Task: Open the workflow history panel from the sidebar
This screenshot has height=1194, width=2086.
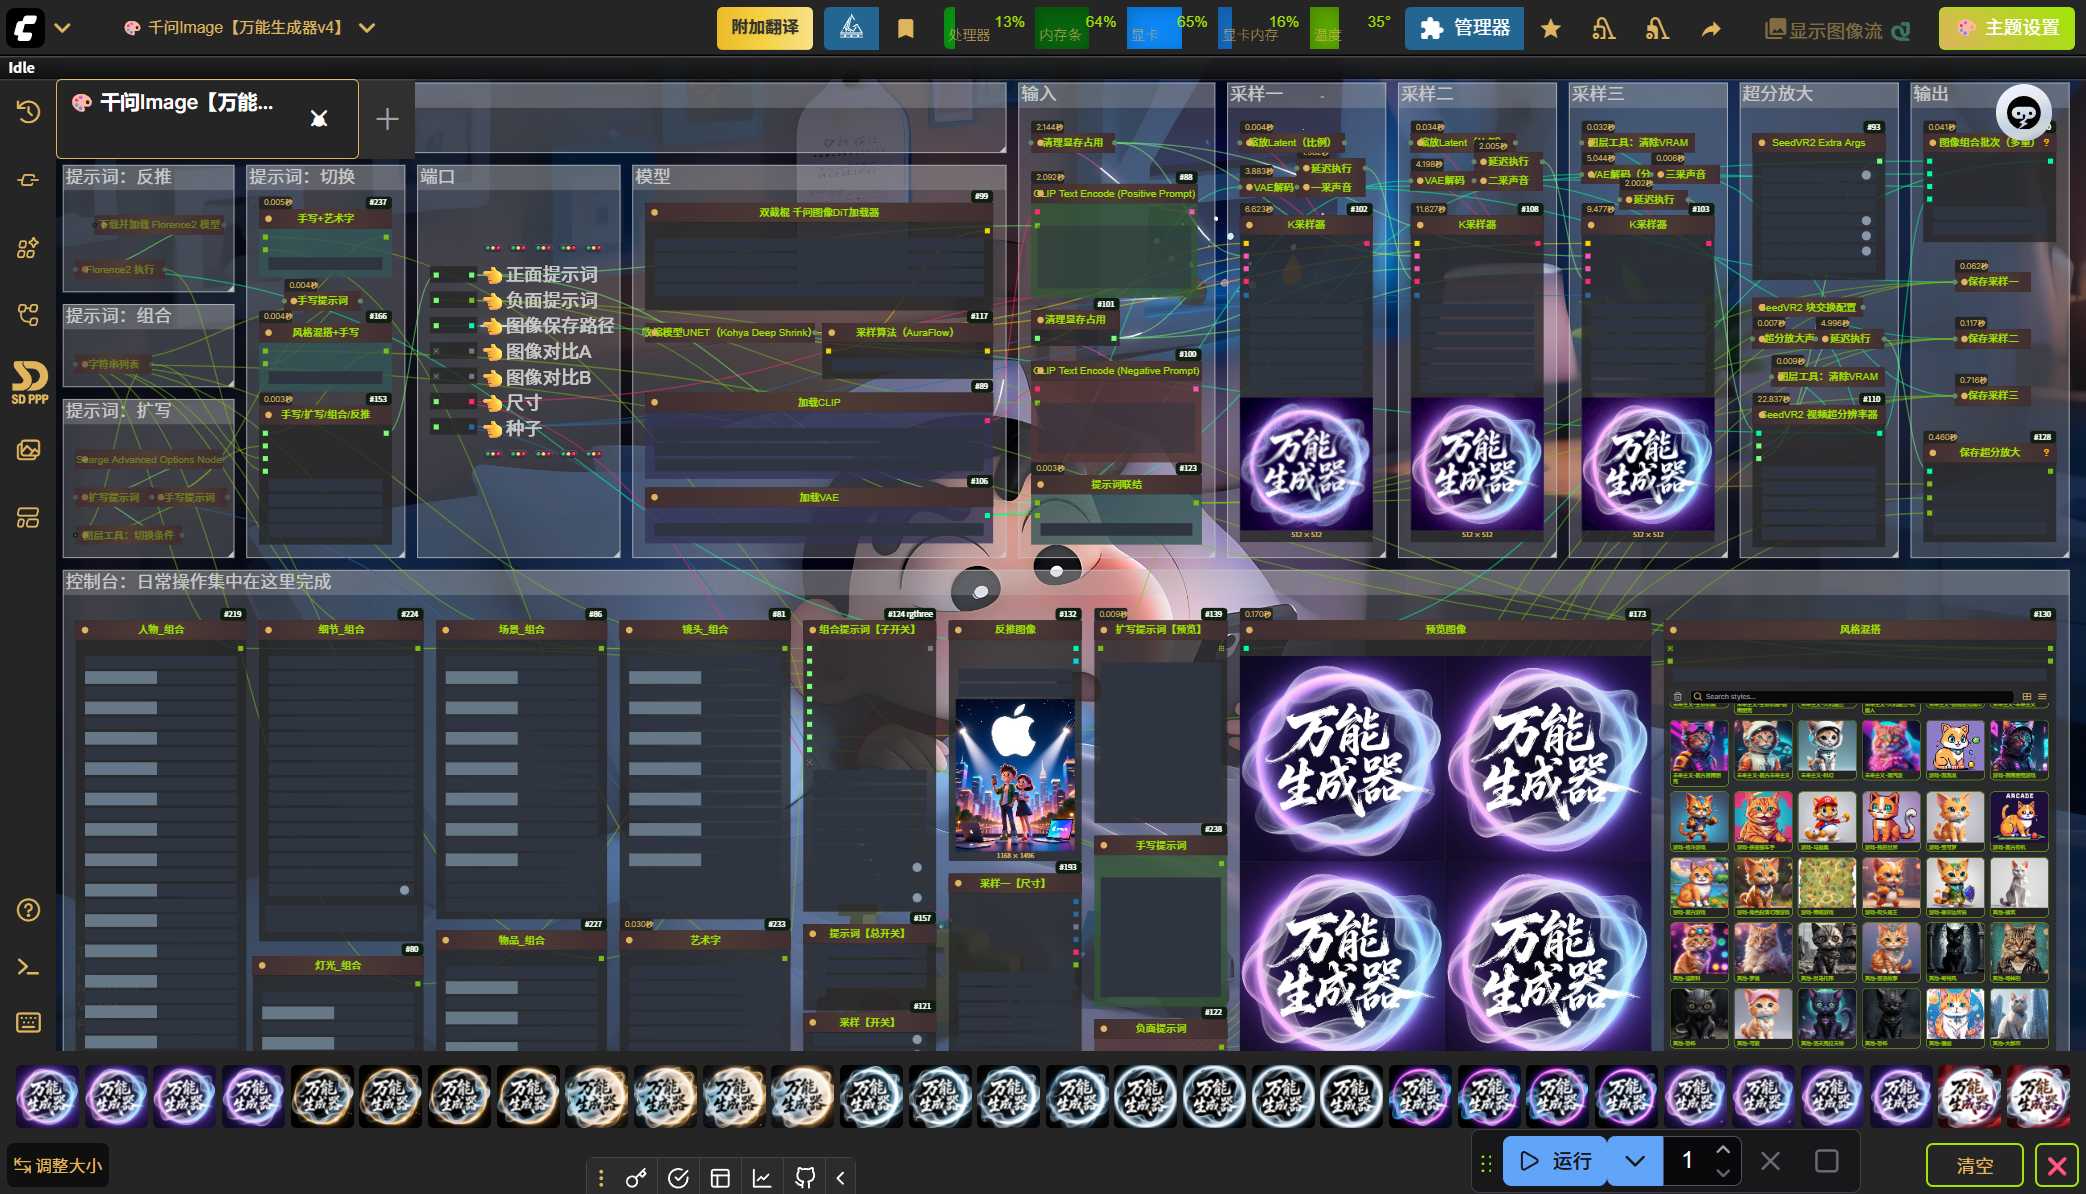Action: click(28, 113)
